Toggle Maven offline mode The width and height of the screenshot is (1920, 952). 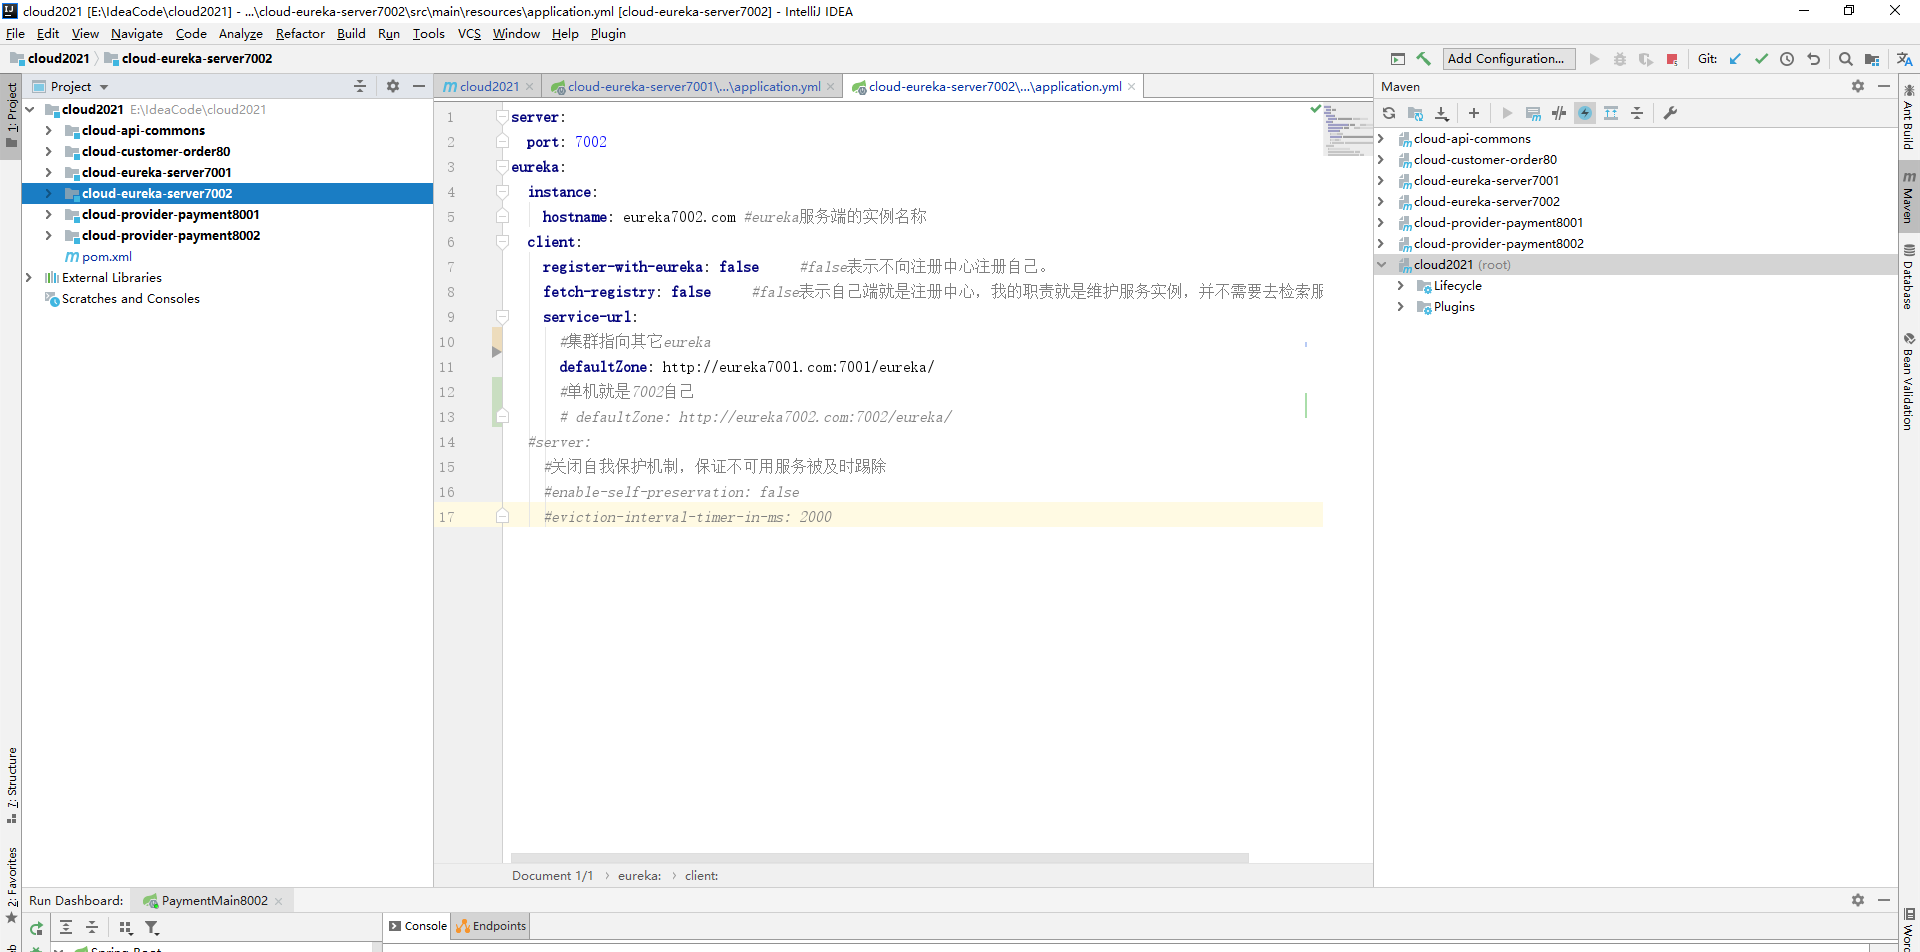[x=1559, y=113]
